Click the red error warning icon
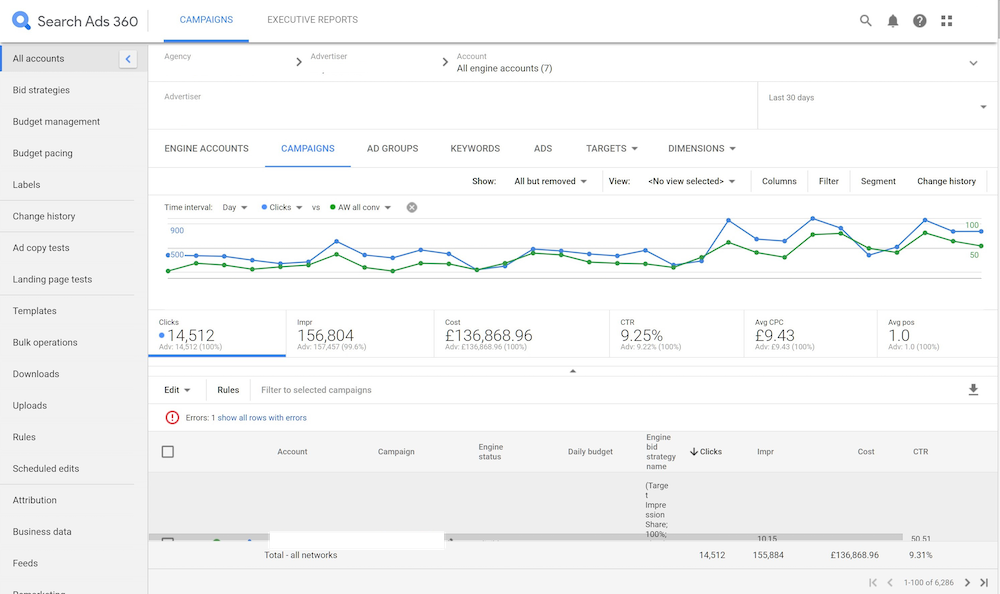This screenshot has height=594, width=1000. coord(172,418)
